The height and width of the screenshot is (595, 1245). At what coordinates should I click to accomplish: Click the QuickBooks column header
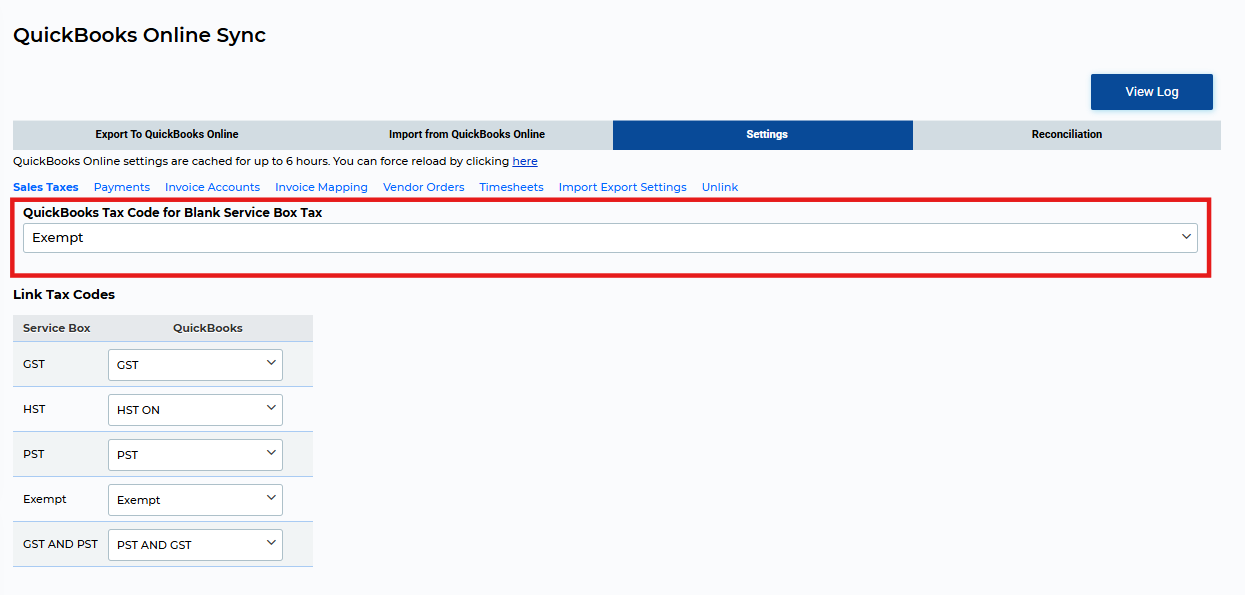208,328
